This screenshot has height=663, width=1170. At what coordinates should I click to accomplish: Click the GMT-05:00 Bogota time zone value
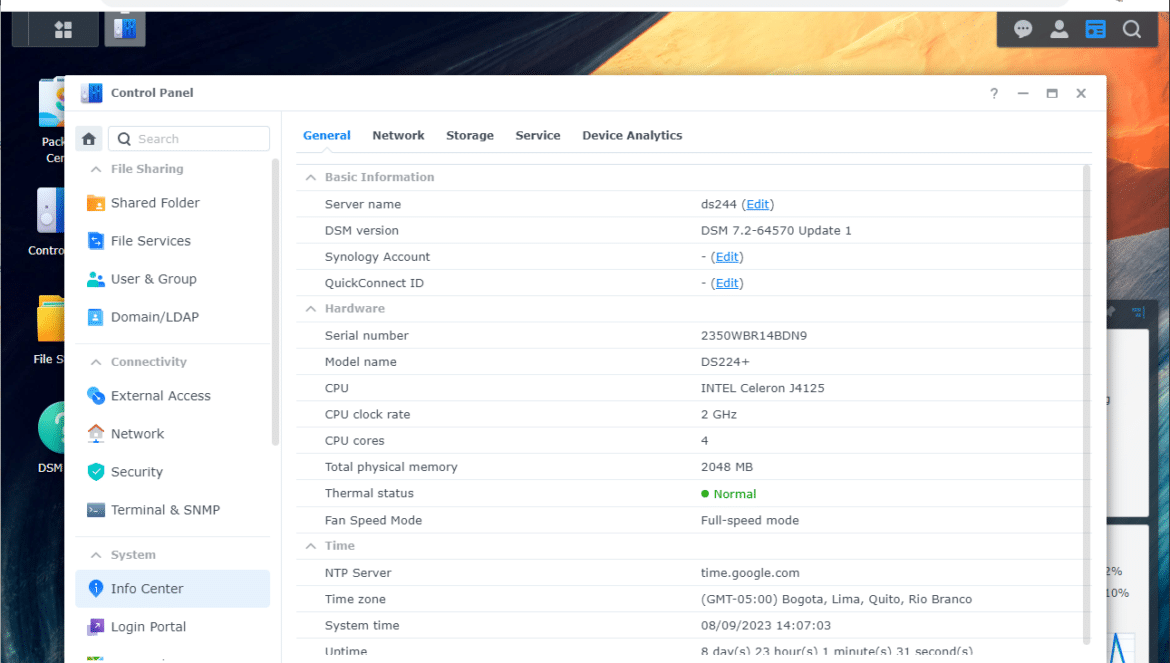click(836, 599)
